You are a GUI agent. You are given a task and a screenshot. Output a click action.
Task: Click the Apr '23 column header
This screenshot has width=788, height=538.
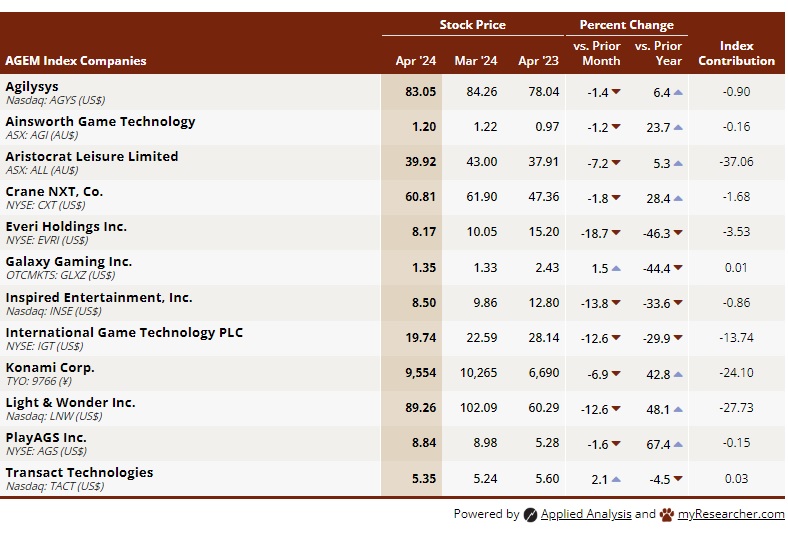(538, 61)
